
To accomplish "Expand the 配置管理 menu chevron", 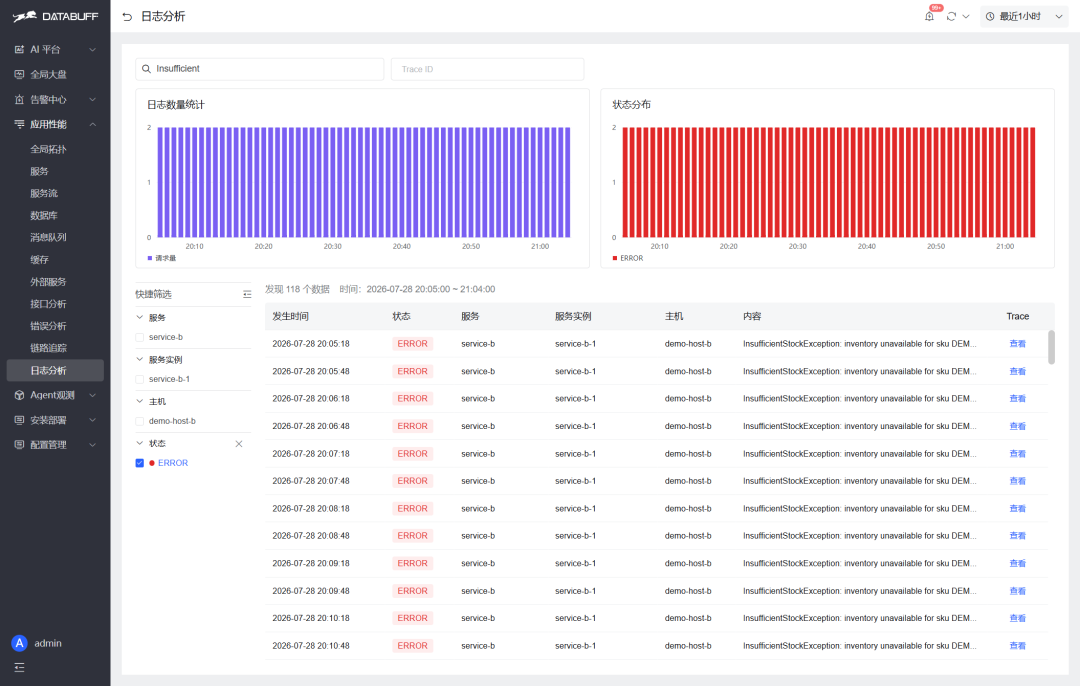I will pyautogui.click(x=92, y=445).
